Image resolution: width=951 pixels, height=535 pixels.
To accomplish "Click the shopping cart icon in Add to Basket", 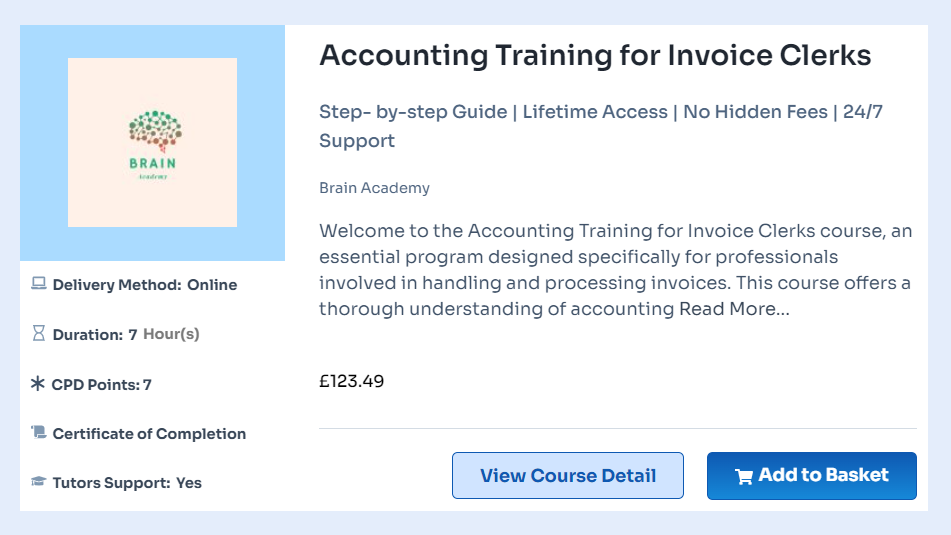I will 744,477.
